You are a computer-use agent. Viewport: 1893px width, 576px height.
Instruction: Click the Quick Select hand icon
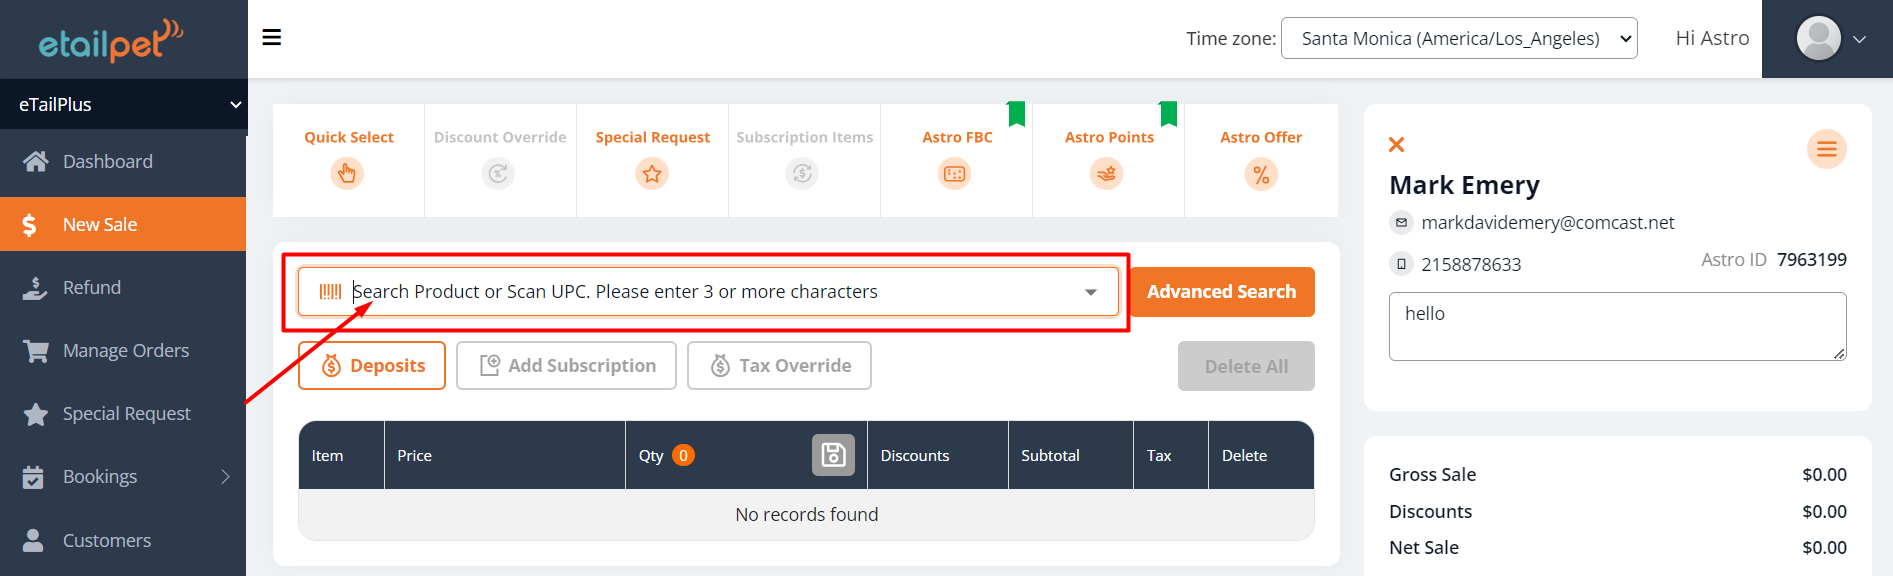point(347,174)
